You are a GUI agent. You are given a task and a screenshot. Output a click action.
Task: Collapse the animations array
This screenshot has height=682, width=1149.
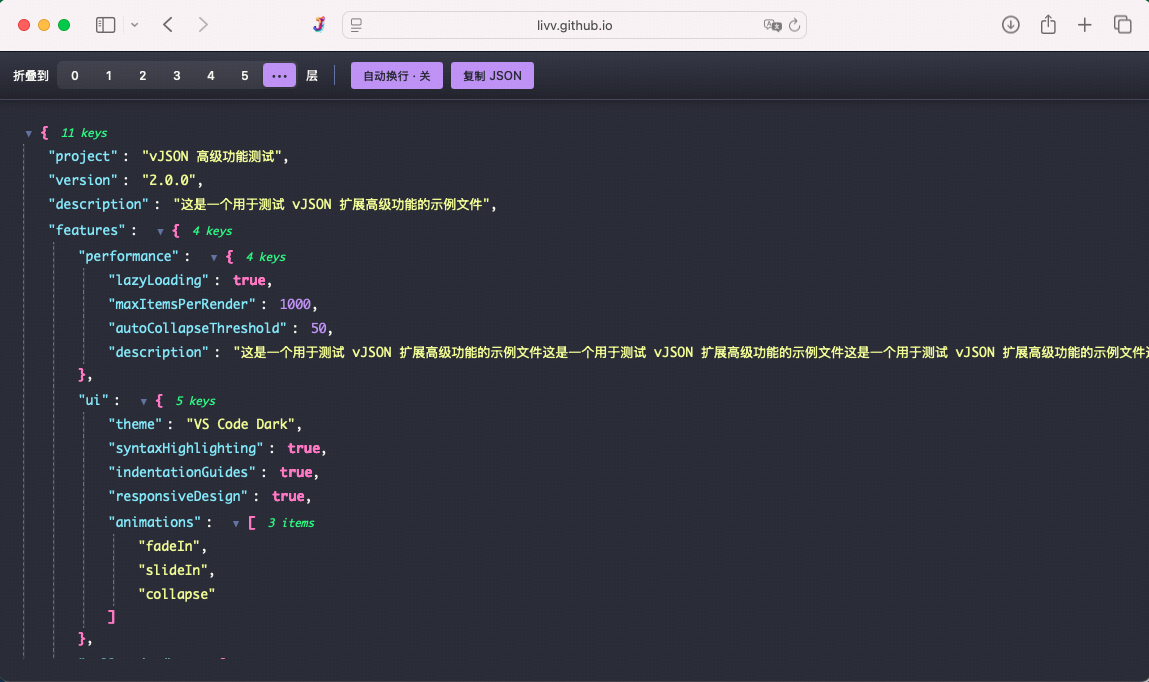coord(236,522)
